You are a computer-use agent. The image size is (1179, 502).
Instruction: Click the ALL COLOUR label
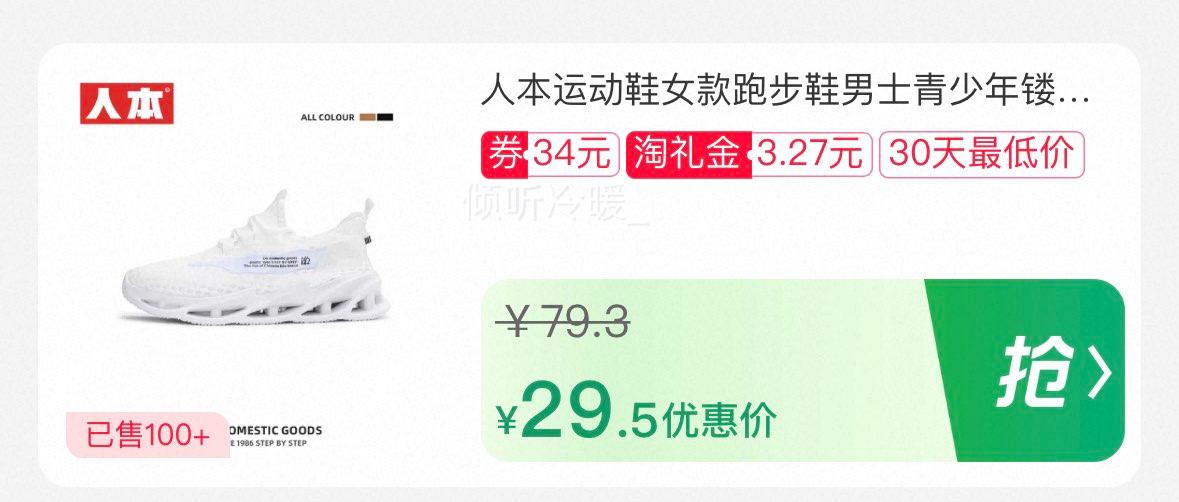pyautogui.click(x=328, y=118)
